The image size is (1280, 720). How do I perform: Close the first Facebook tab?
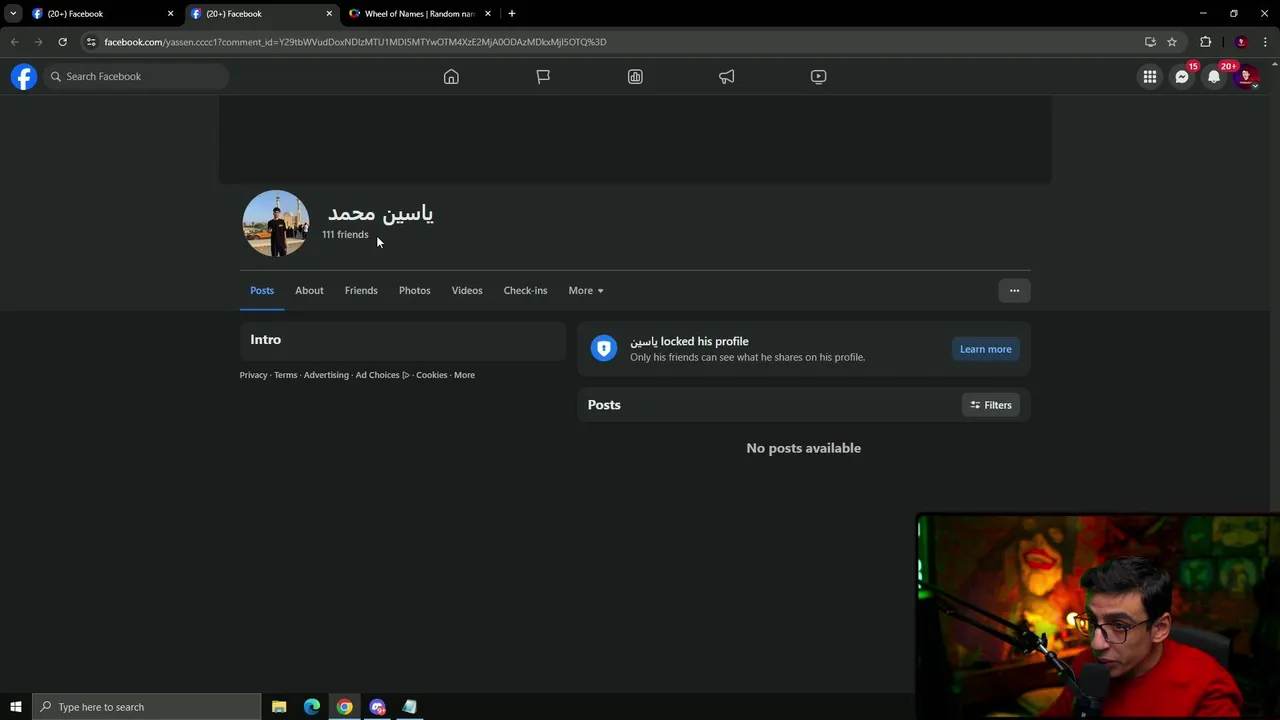[x=170, y=14]
